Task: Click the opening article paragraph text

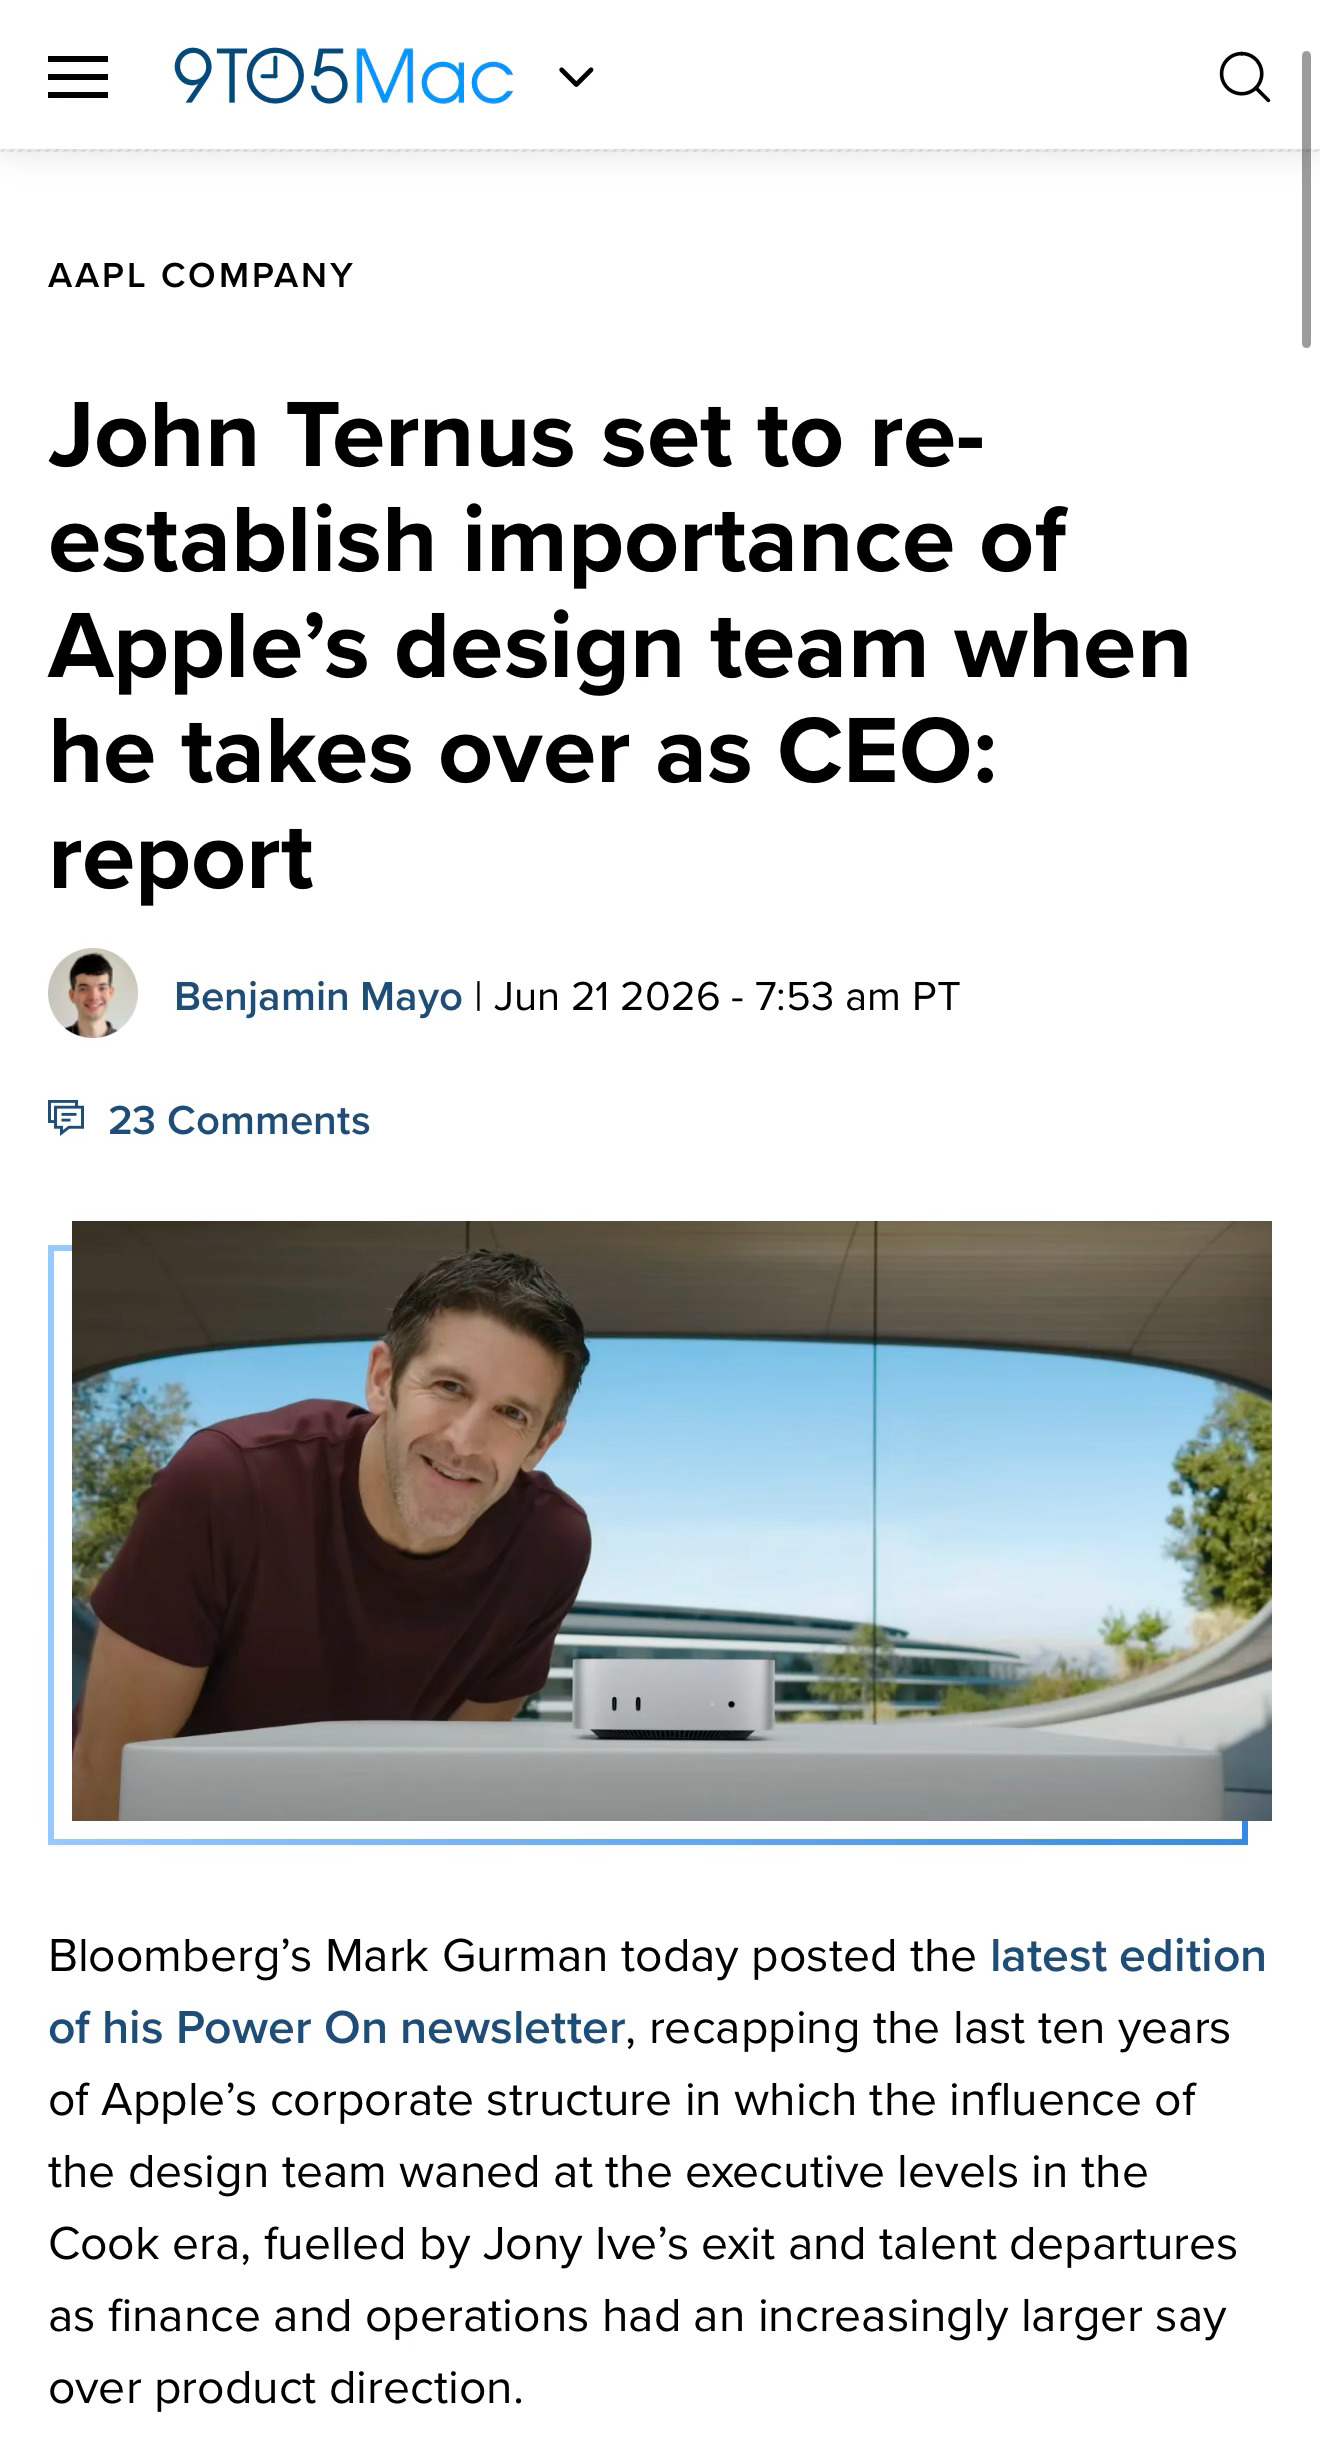Action: pos(657,2172)
